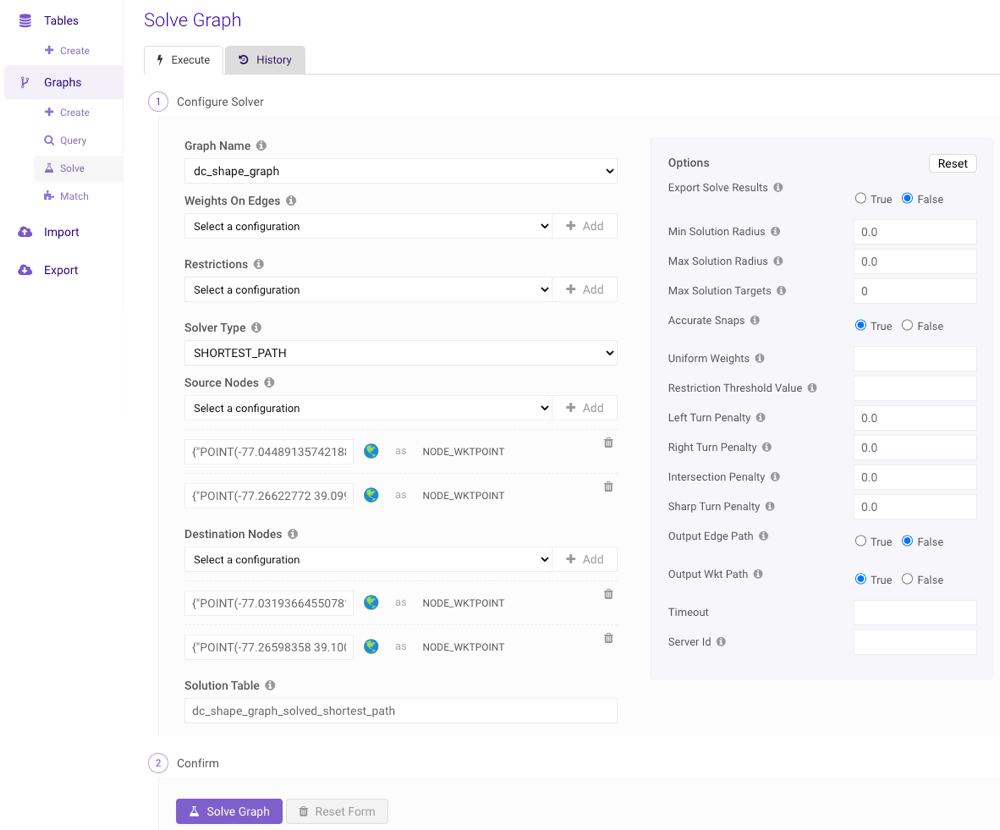The image size is (1000, 830).
Task: Delete the second source node using trash icon
Action: coord(608,487)
